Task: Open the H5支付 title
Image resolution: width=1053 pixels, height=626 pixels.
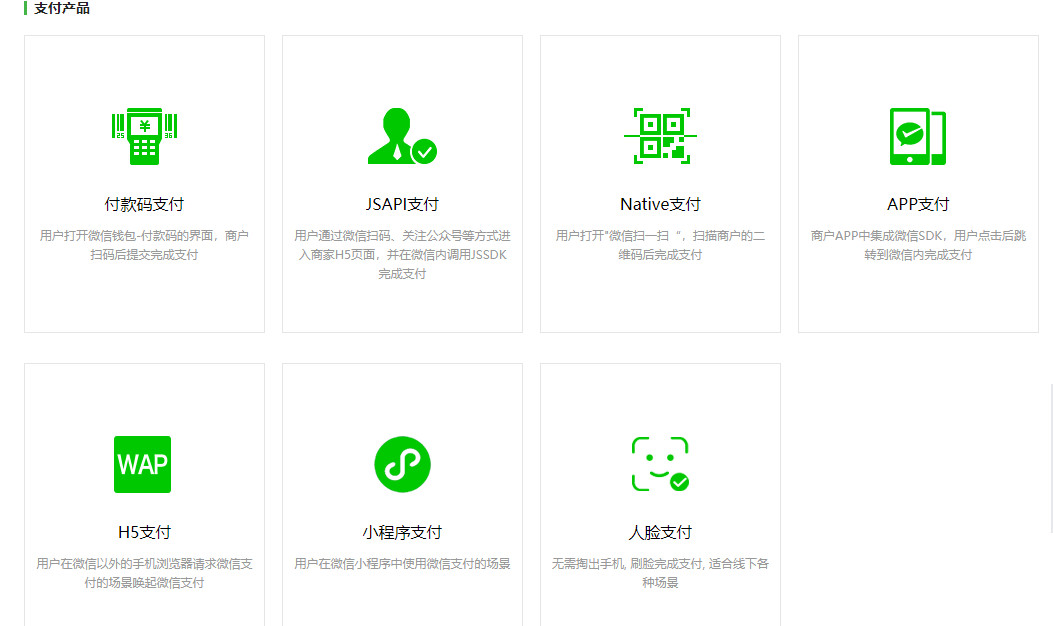Action: tap(144, 533)
